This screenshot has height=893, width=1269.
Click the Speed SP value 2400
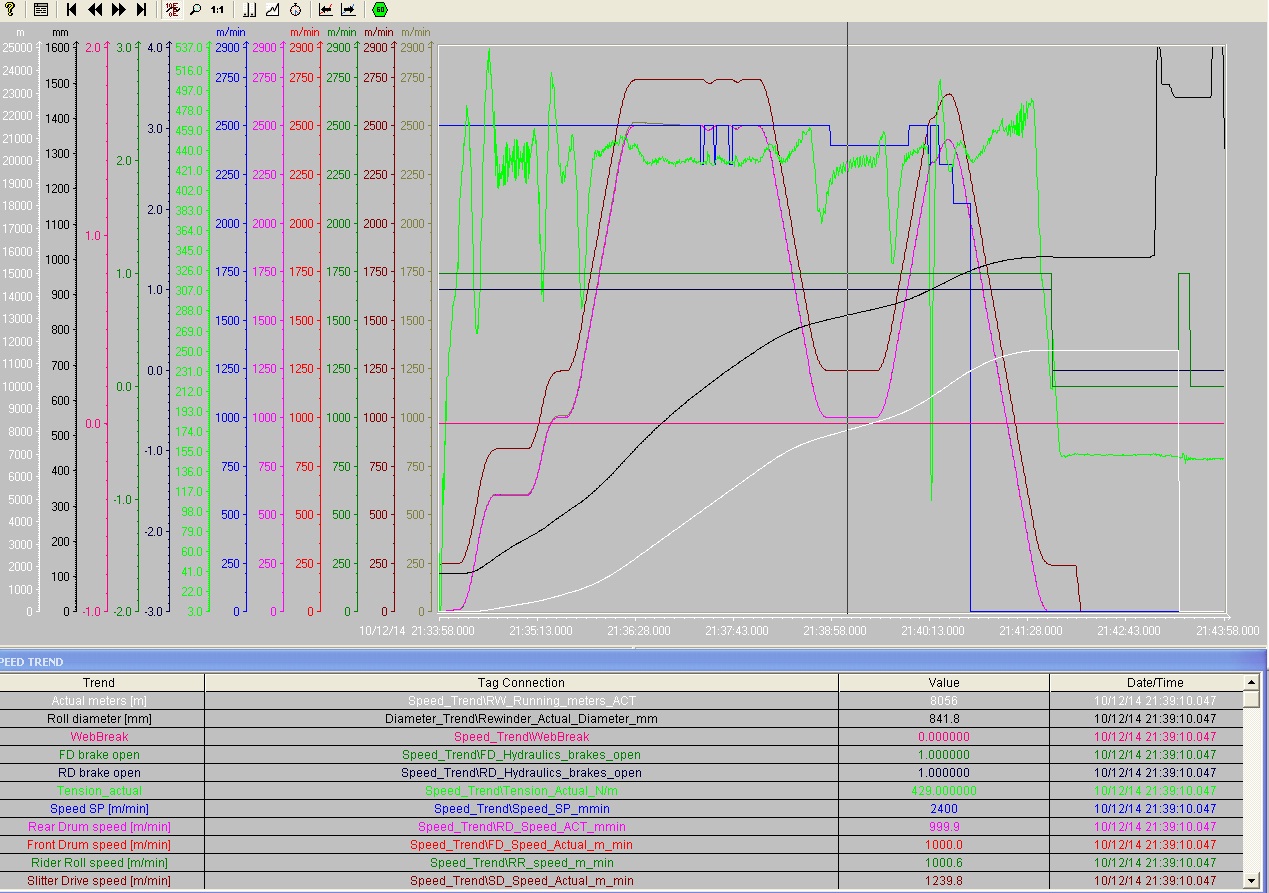click(944, 809)
